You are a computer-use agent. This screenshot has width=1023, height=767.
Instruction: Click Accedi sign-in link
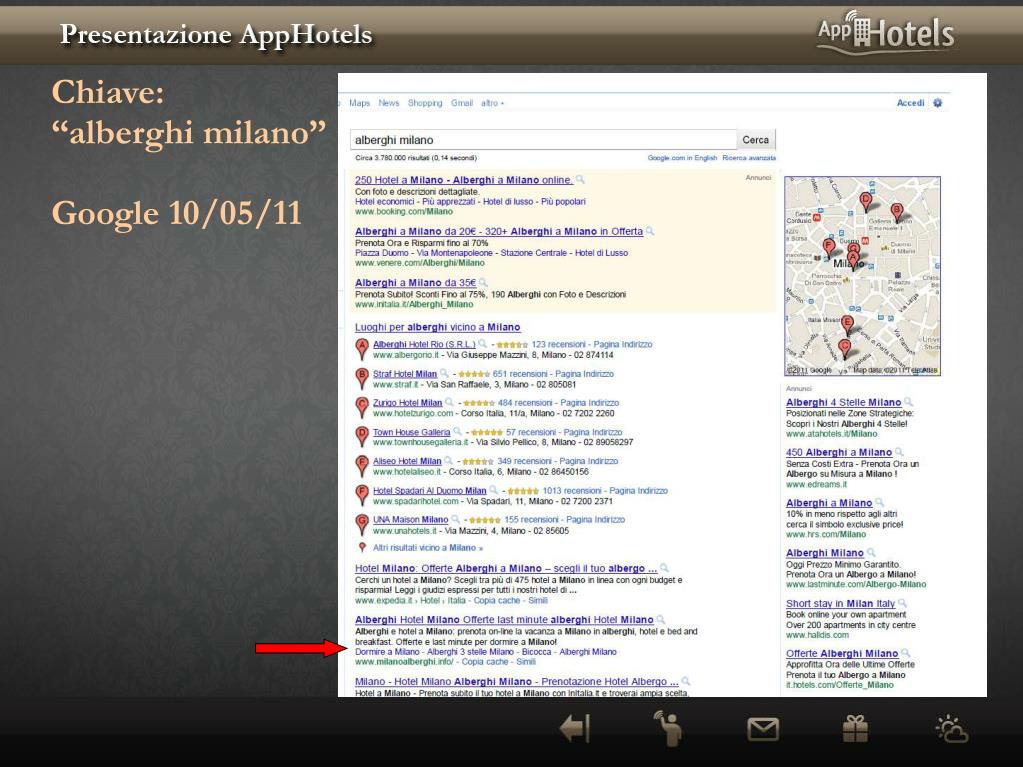(910, 103)
